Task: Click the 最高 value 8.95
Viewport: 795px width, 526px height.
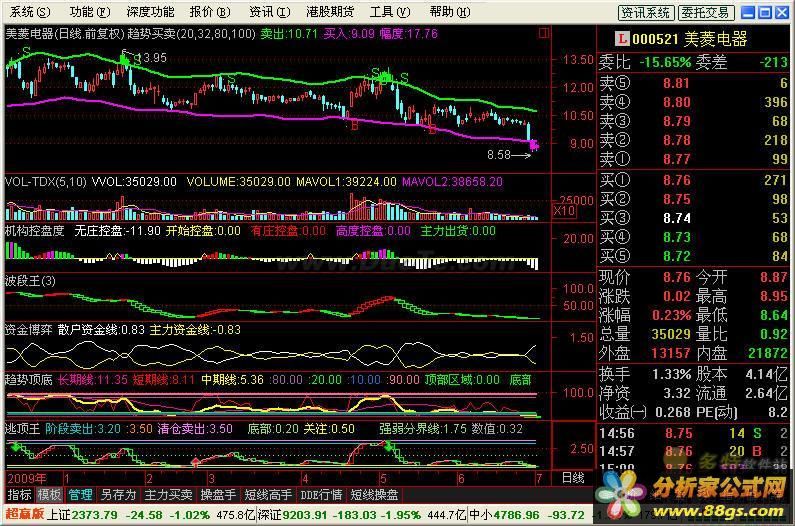Action: pyautogui.click(x=774, y=296)
